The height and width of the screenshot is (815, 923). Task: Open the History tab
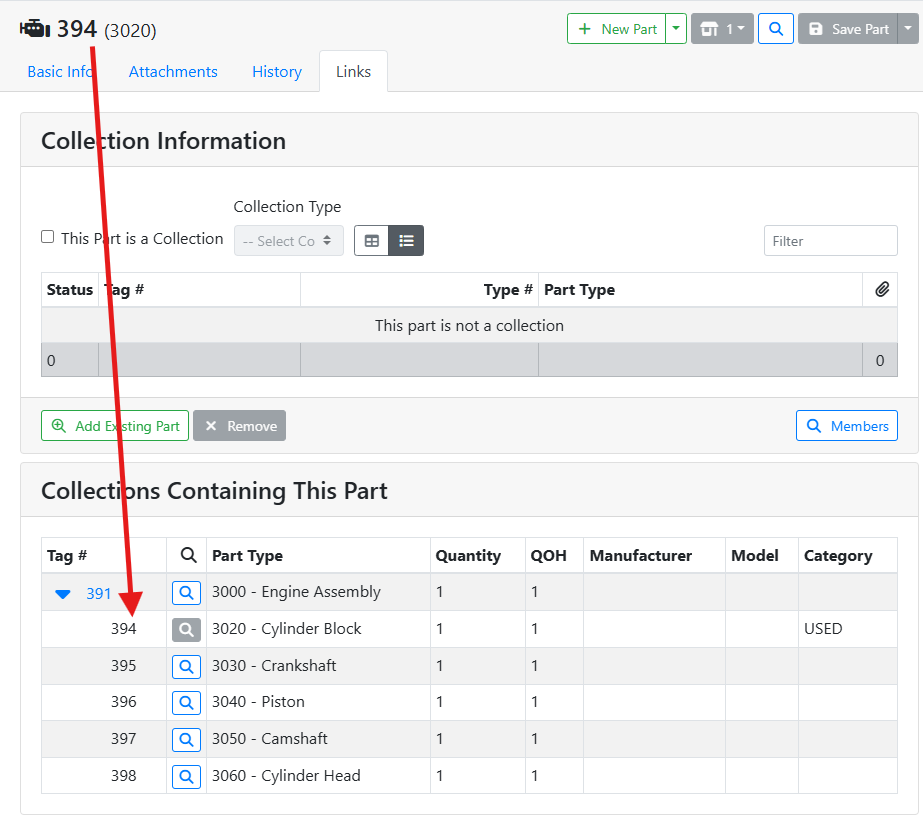[x=277, y=72]
